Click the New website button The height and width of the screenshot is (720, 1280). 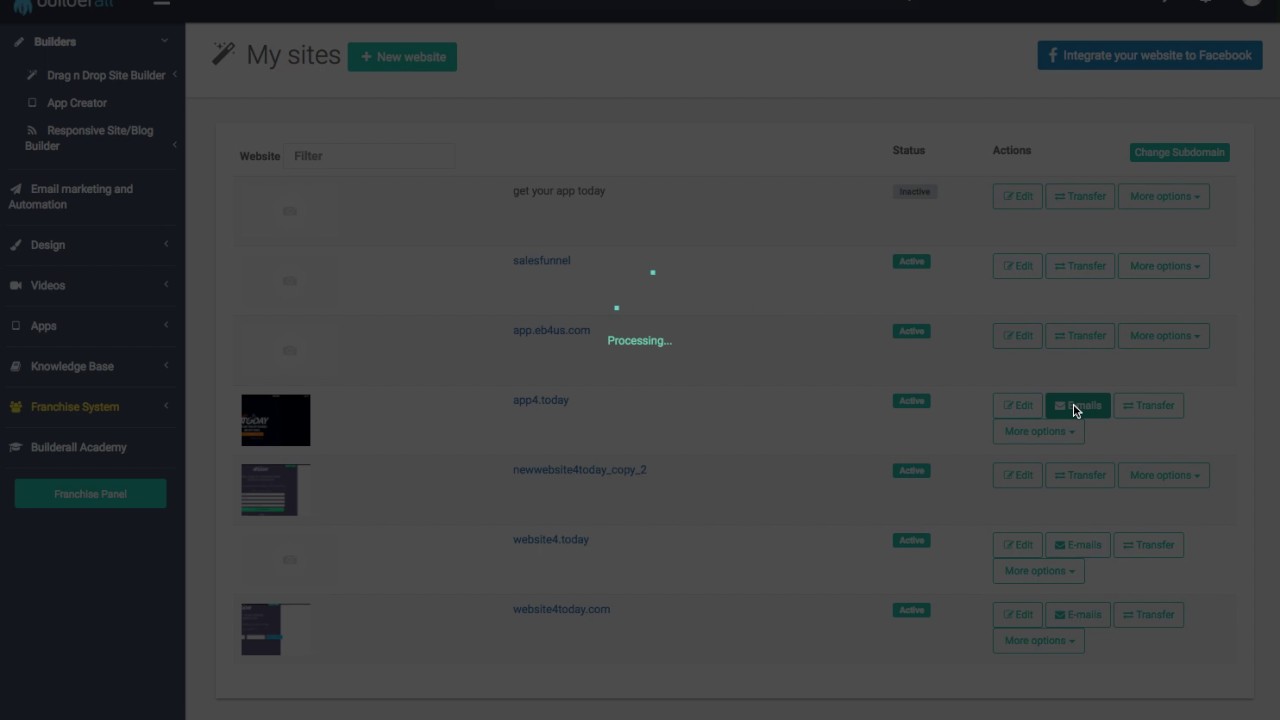click(x=402, y=57)
